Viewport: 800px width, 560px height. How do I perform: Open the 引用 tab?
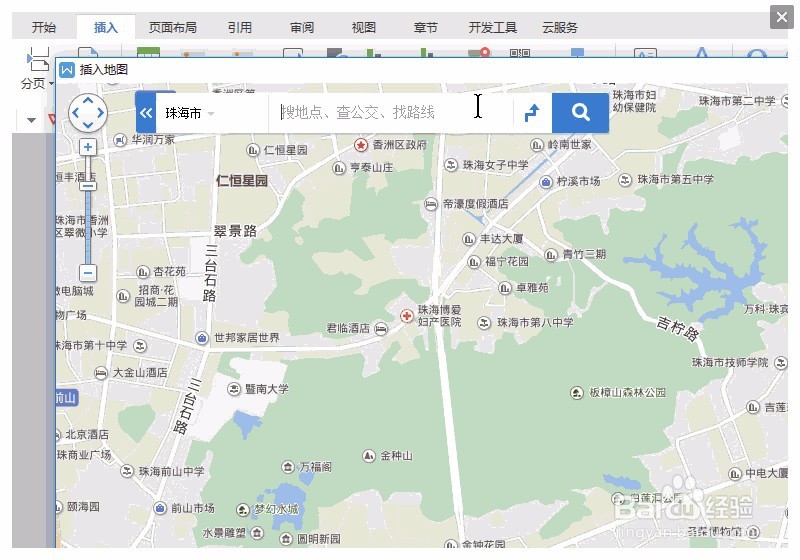click(x=240, y=28)
